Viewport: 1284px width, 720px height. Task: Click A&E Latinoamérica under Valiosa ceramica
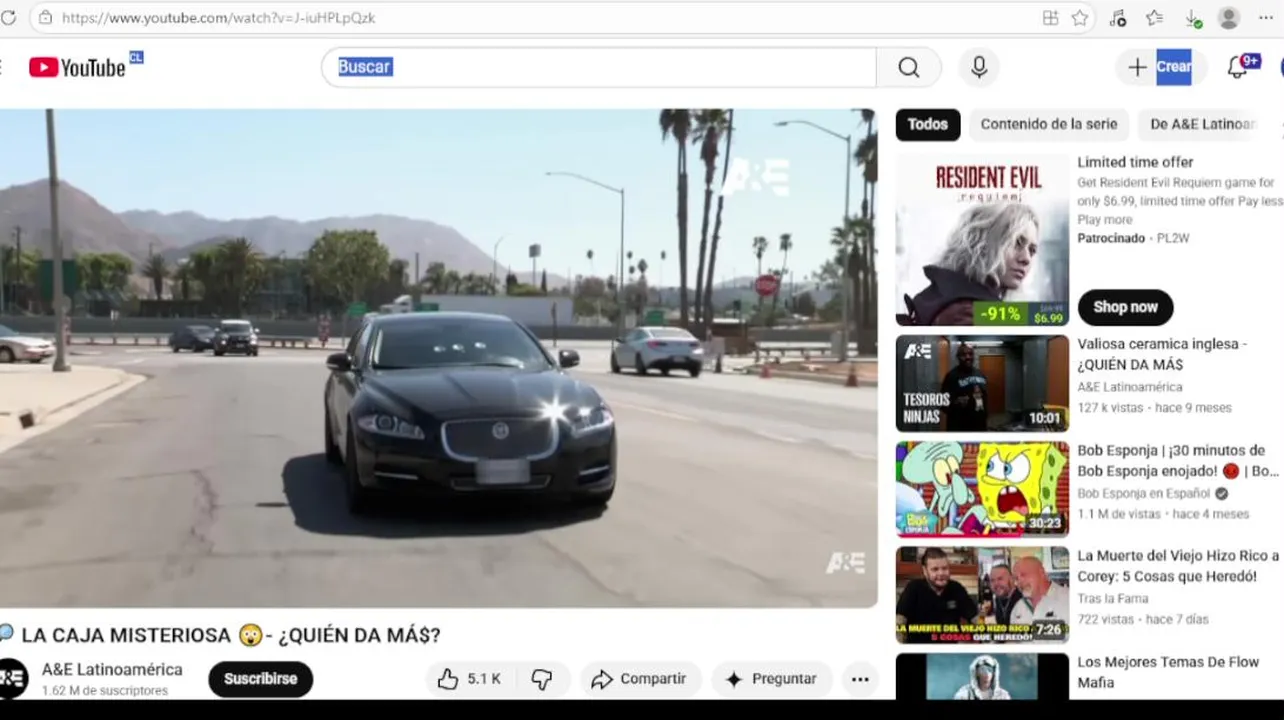[1129, 387]
